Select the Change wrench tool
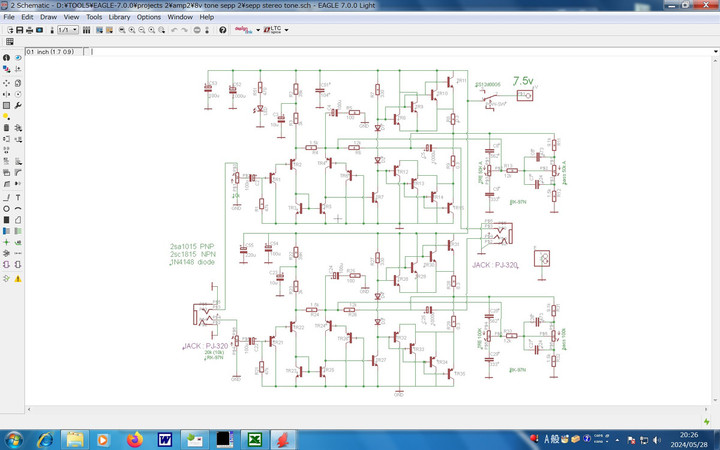The height and width of the screenshot is (450, 720). click(18, 105)
